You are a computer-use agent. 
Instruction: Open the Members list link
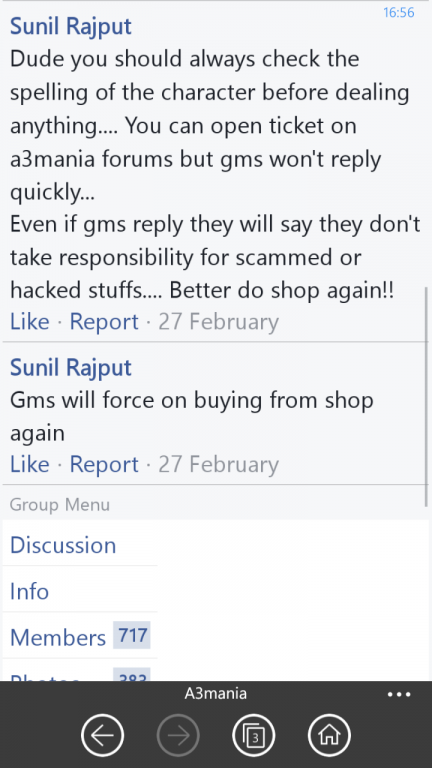point(58,637)
